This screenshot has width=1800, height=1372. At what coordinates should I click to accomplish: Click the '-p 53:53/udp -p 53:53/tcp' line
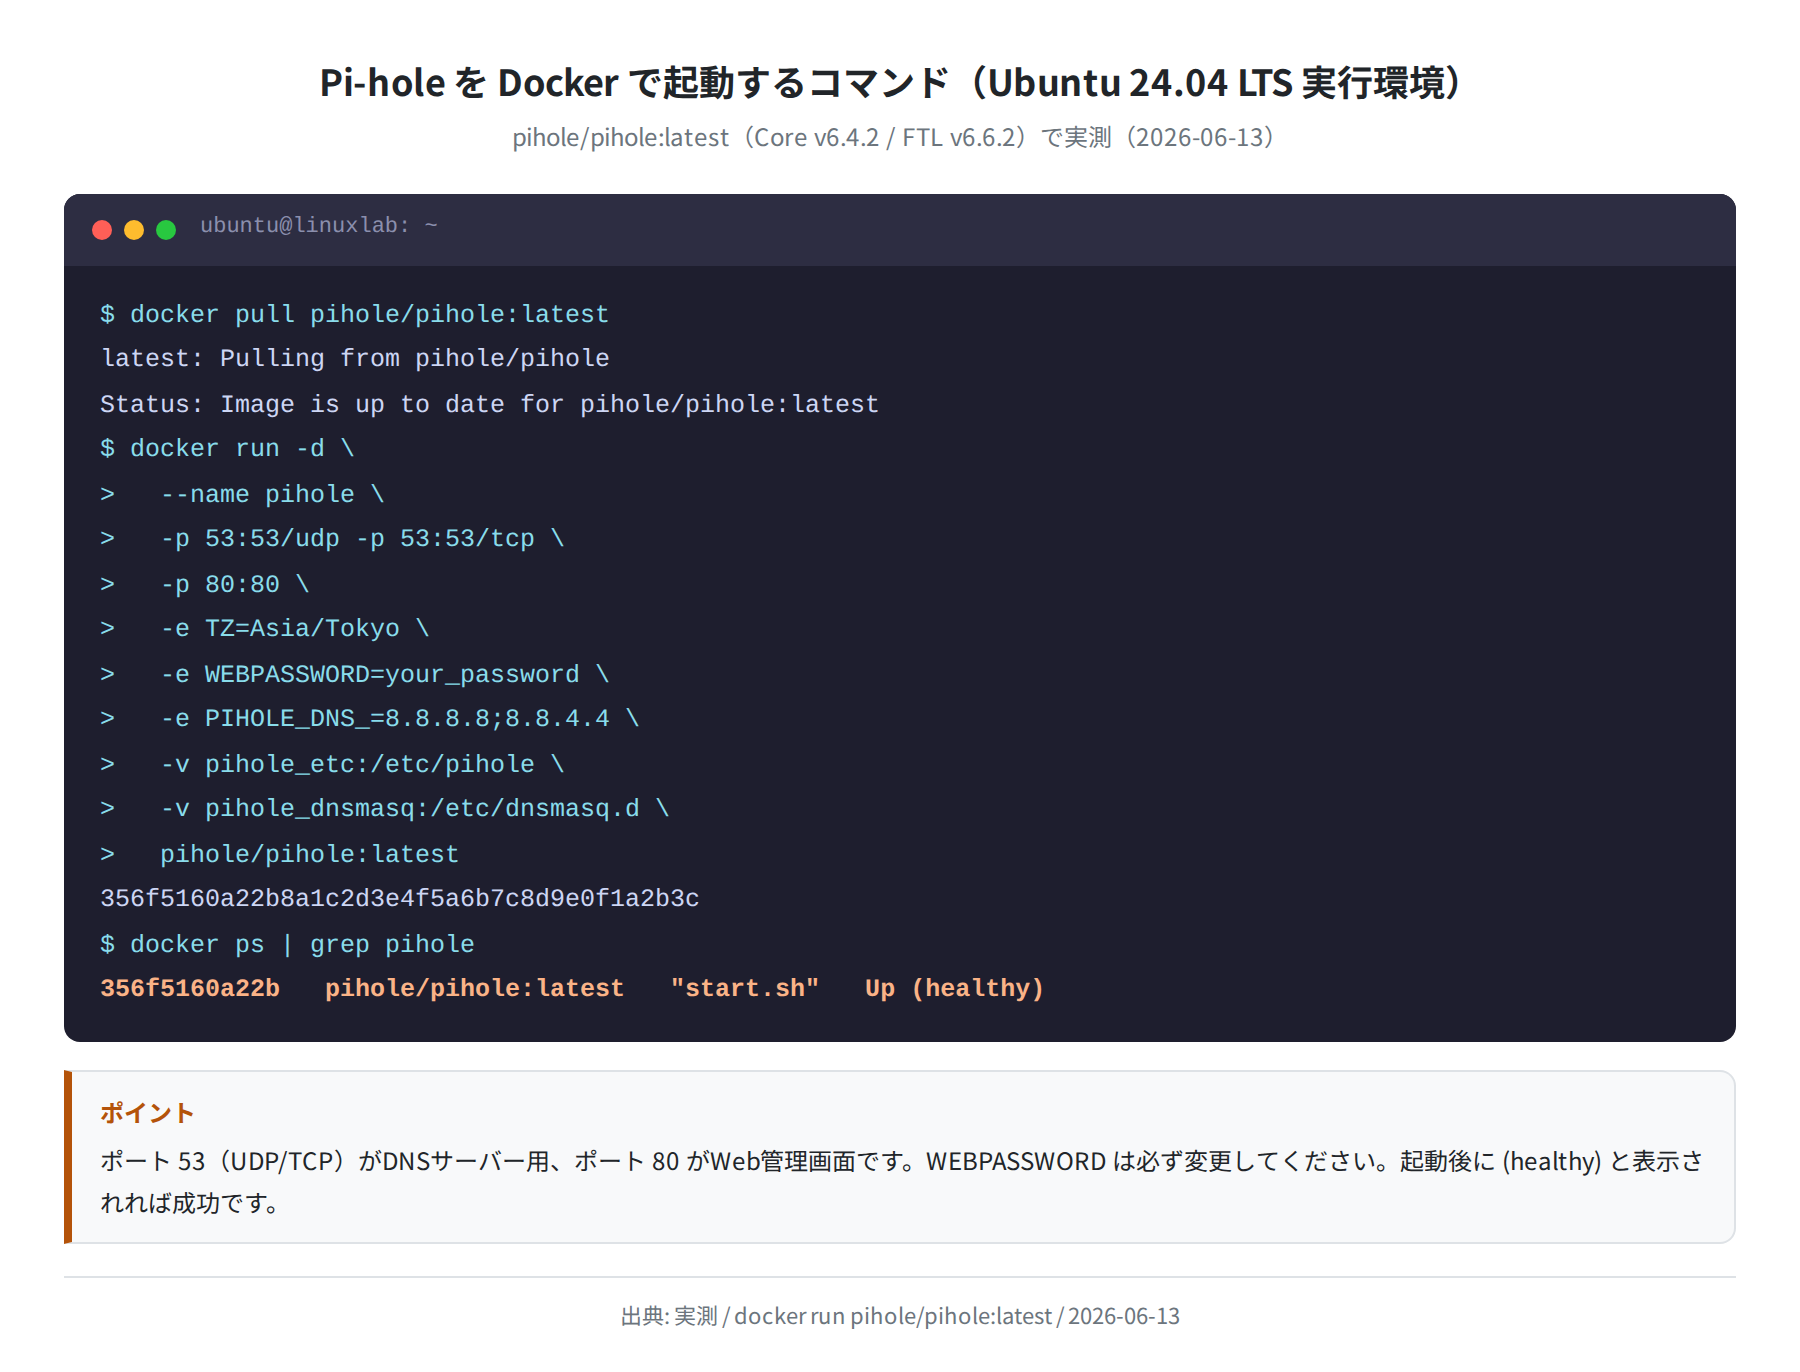tap(332, 538)
